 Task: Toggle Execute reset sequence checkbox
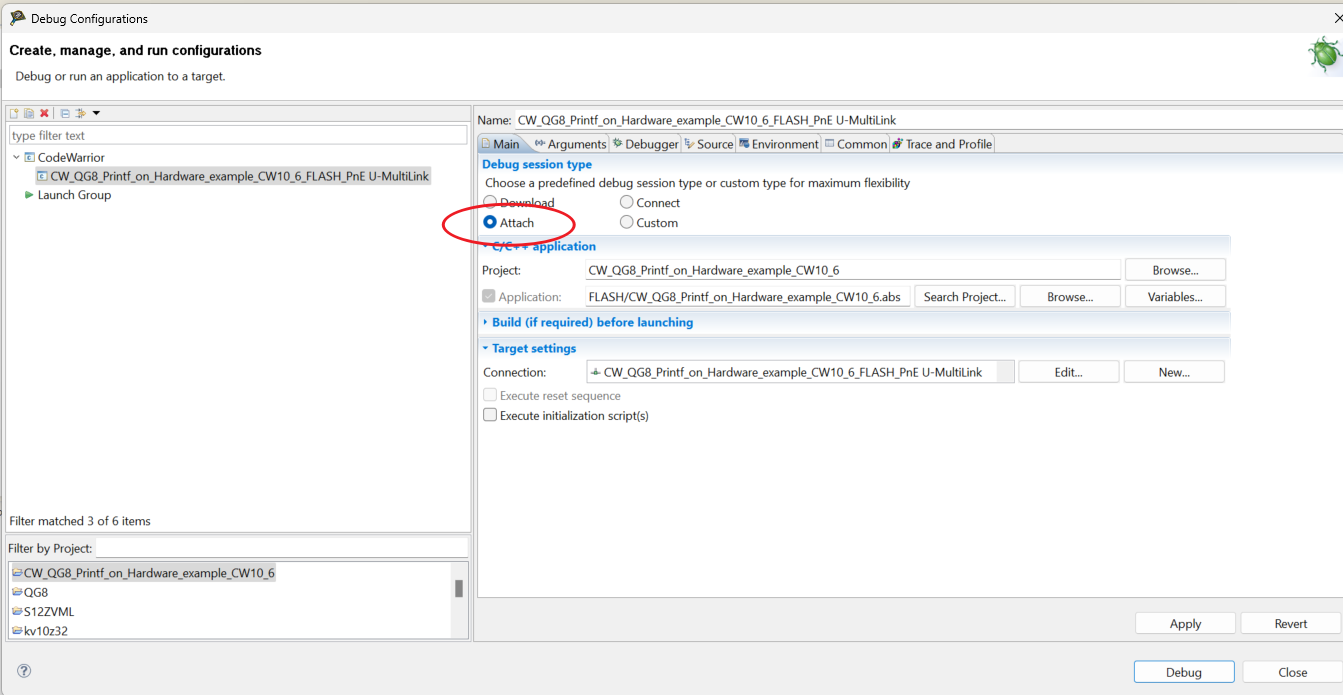pos(490,395)
